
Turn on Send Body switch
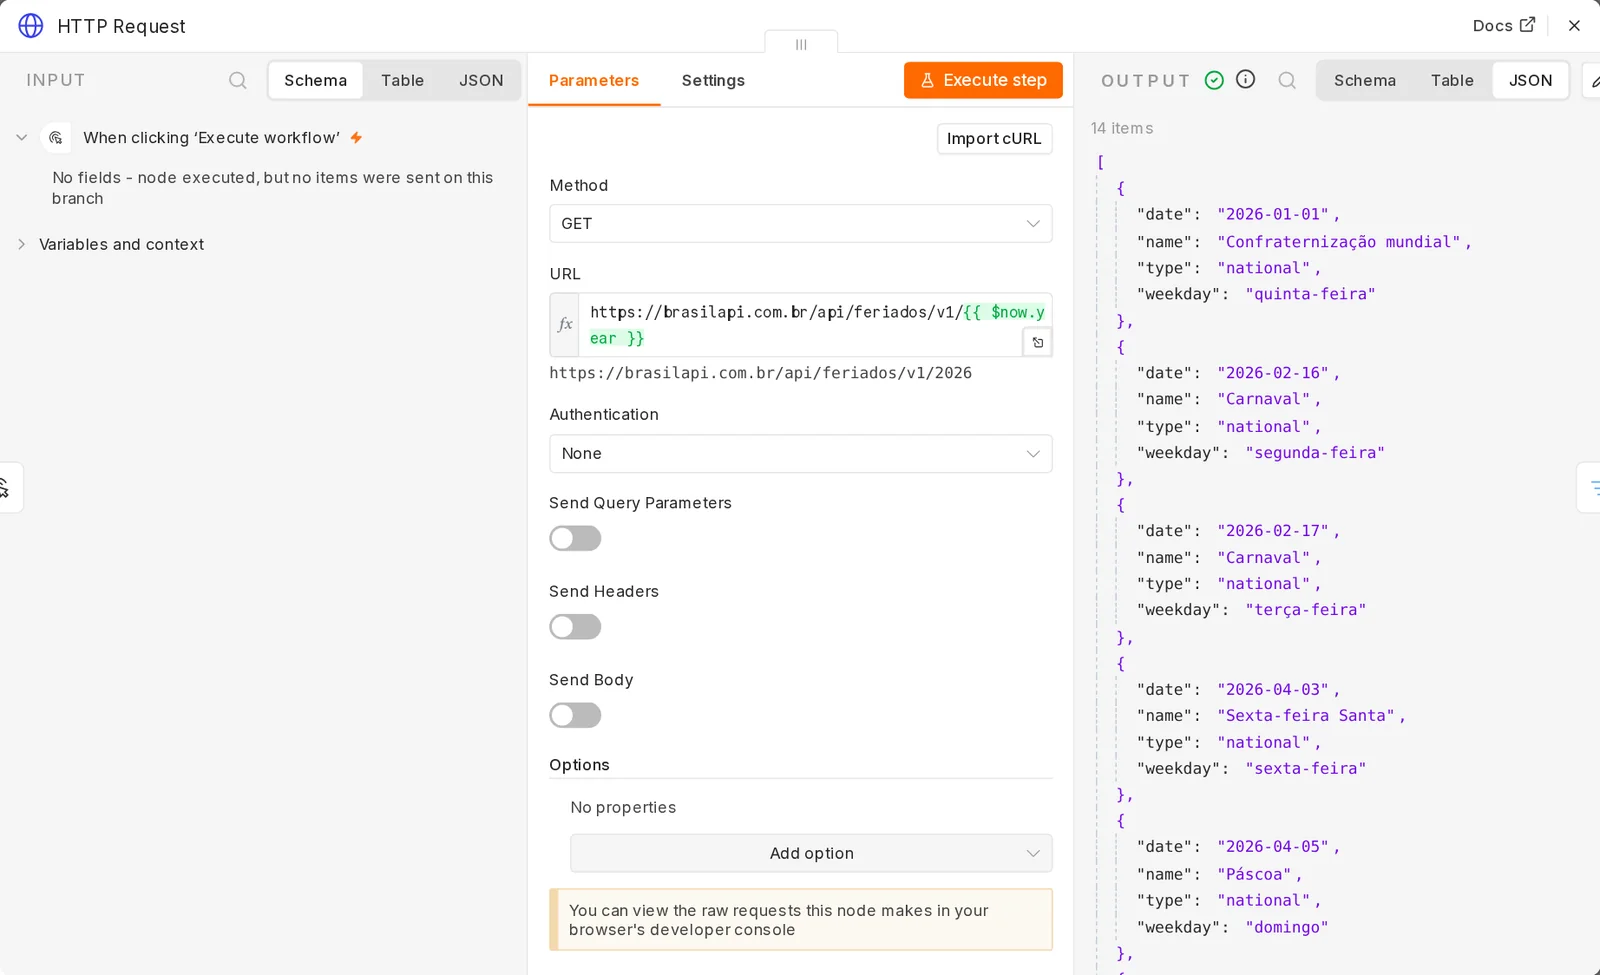click(575, 715)
